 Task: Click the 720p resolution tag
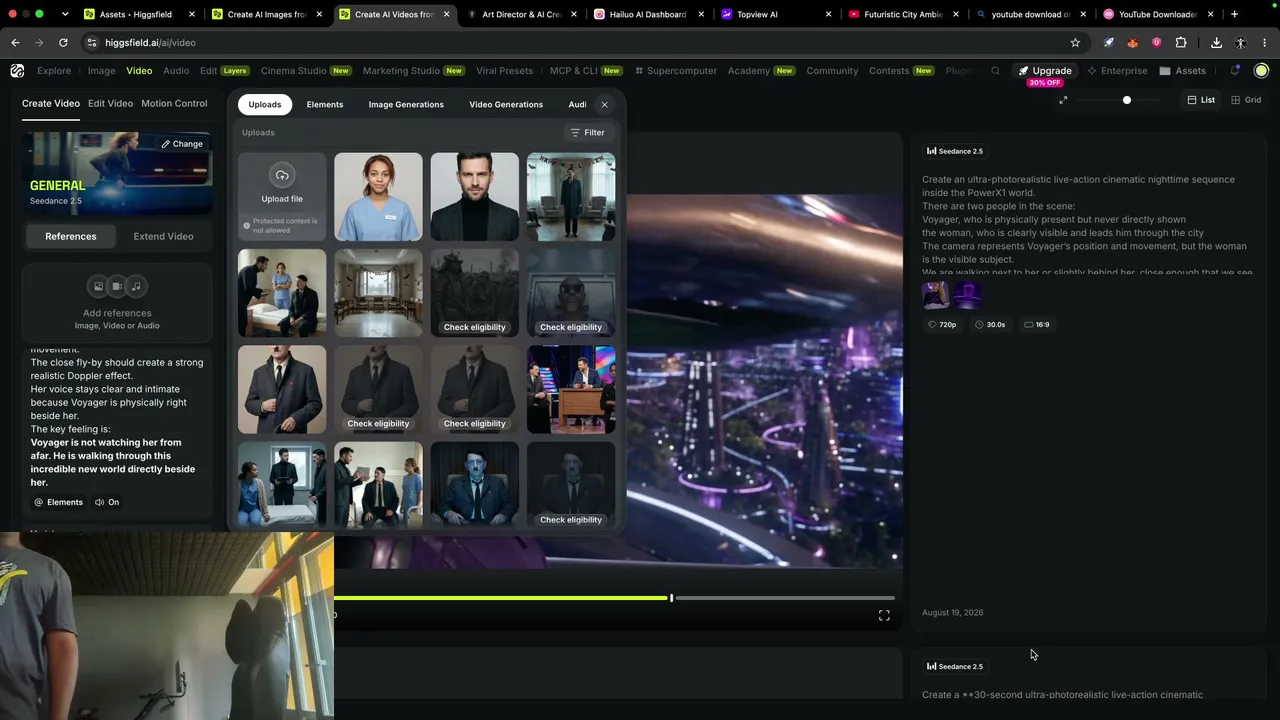942,324
